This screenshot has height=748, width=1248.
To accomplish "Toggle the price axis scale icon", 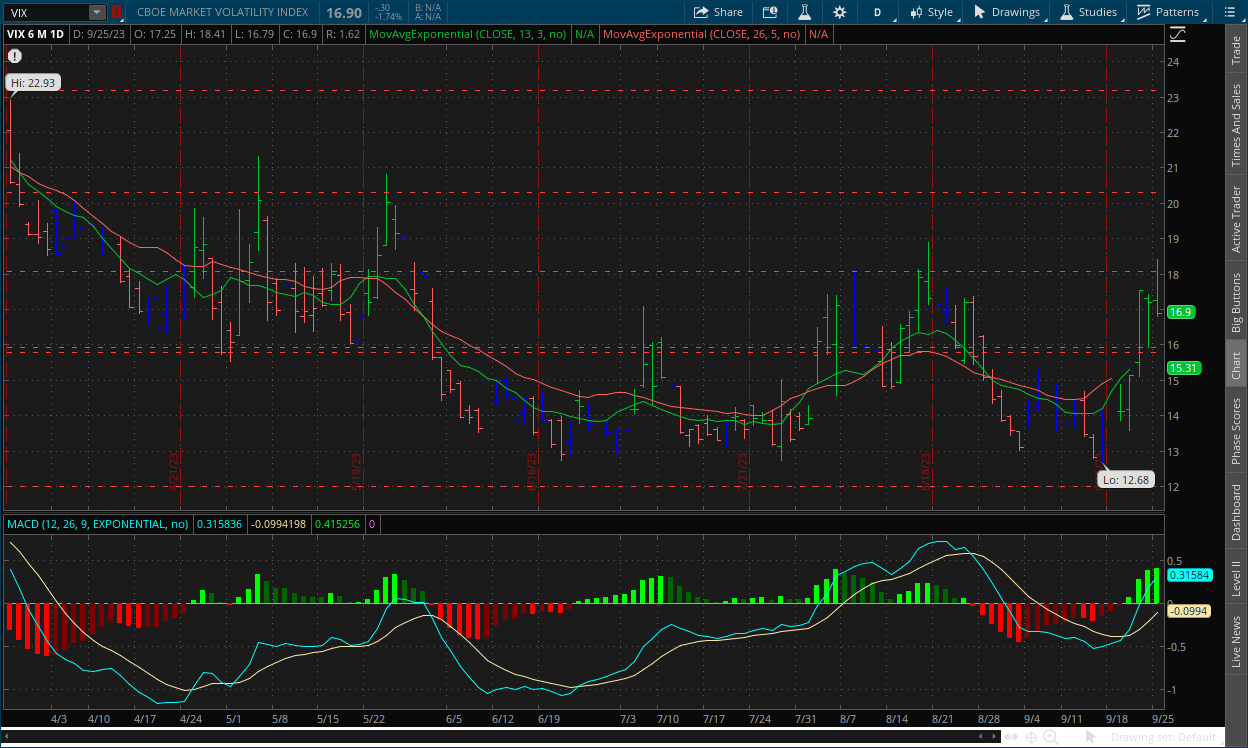I will (x=1176, y=34).
